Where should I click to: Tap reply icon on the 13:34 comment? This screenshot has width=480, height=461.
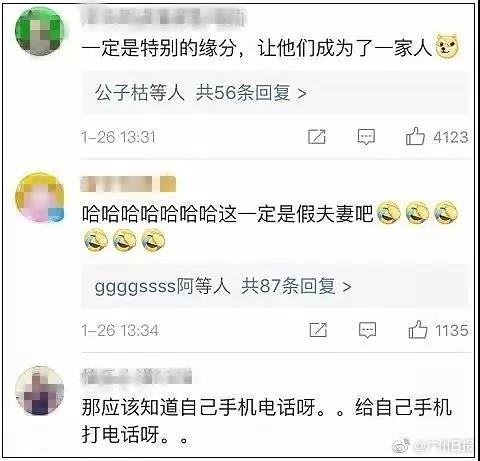tap(367, 330)
